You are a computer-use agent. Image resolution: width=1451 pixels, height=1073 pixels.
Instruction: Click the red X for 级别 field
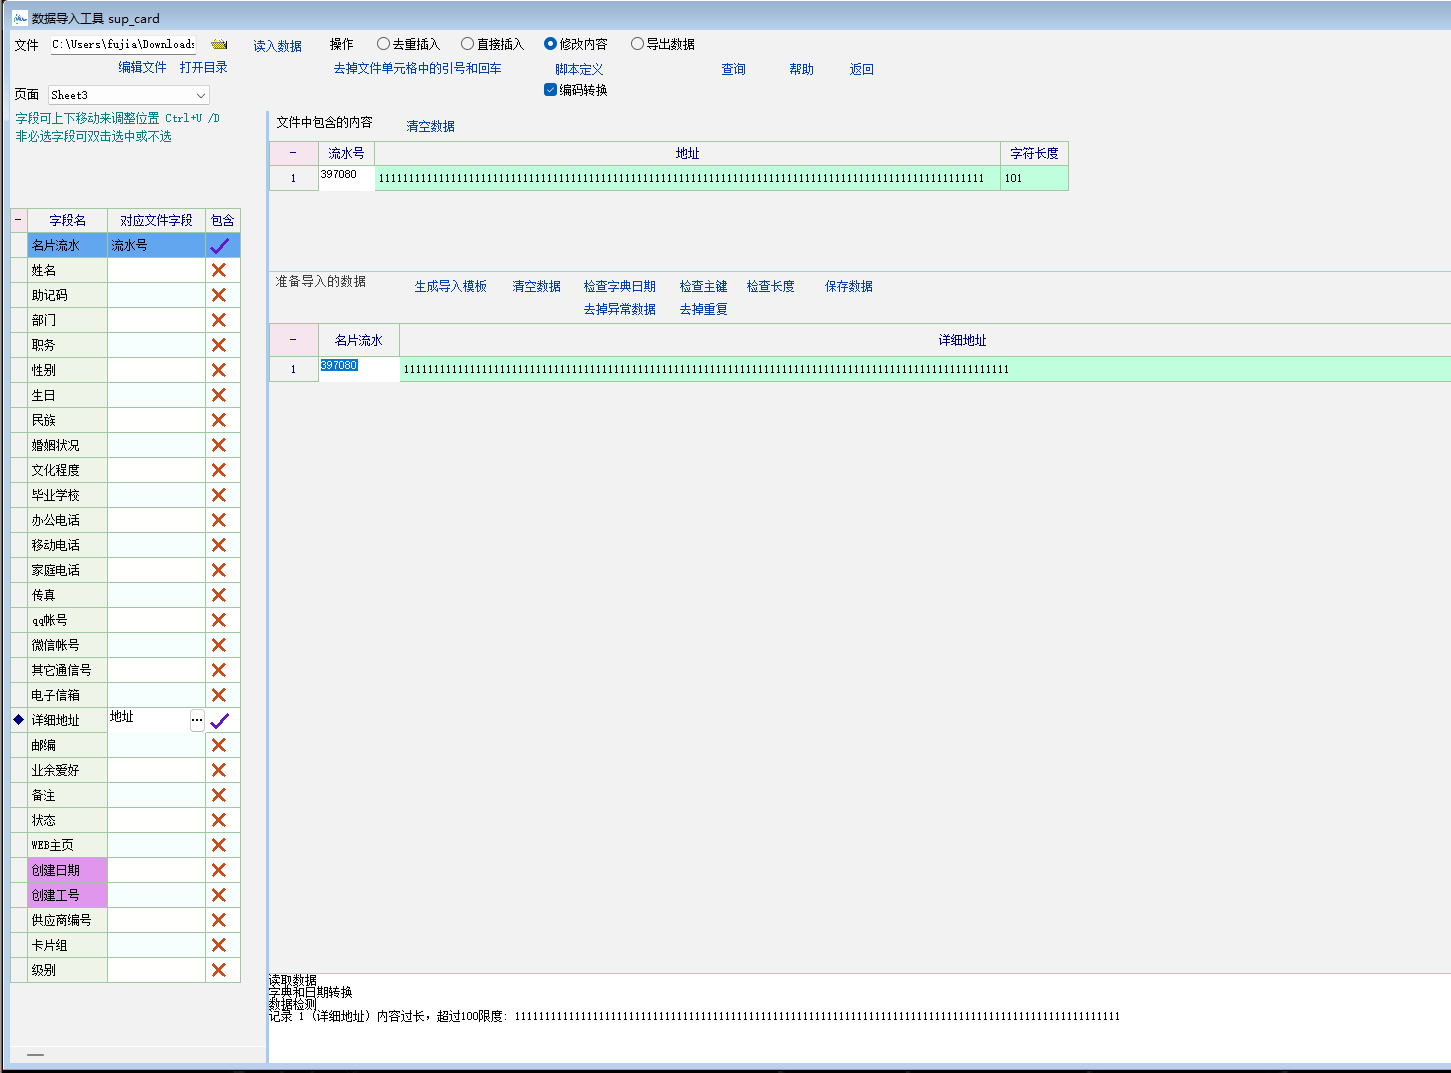point(219,970)
